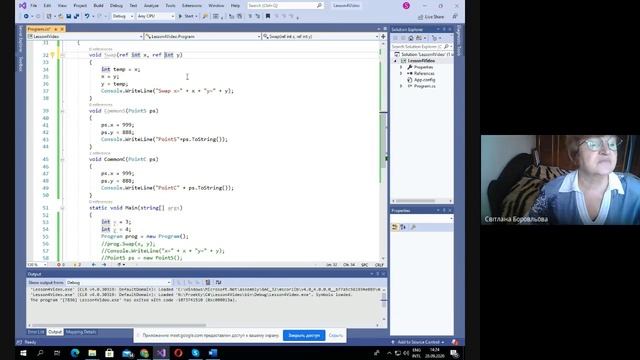
Task: Open the File menu
Action: 33,6
